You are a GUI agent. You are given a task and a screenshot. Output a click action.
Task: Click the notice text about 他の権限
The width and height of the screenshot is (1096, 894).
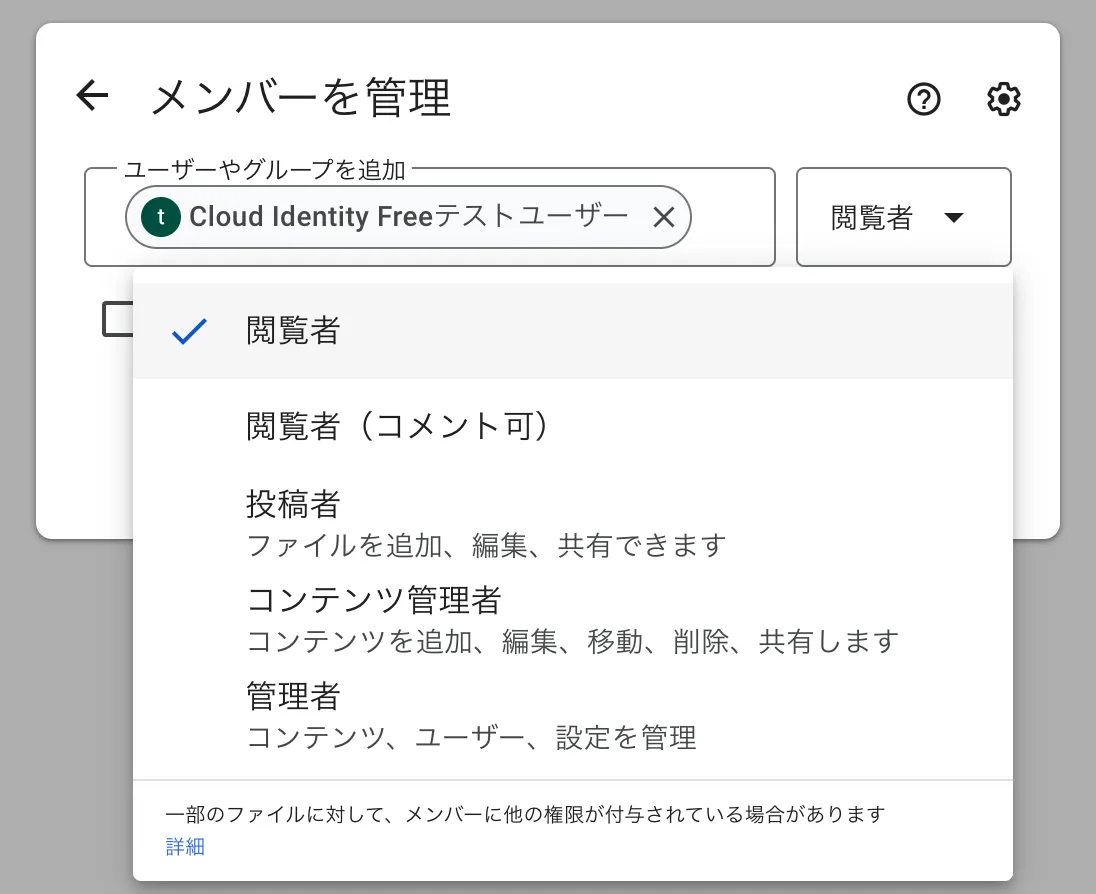pos(525,815)
